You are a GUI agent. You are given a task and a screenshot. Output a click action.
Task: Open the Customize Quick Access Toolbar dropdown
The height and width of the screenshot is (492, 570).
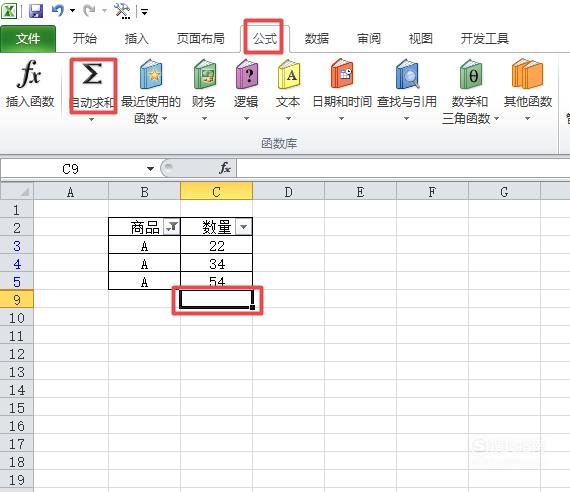tap(144, 12)
